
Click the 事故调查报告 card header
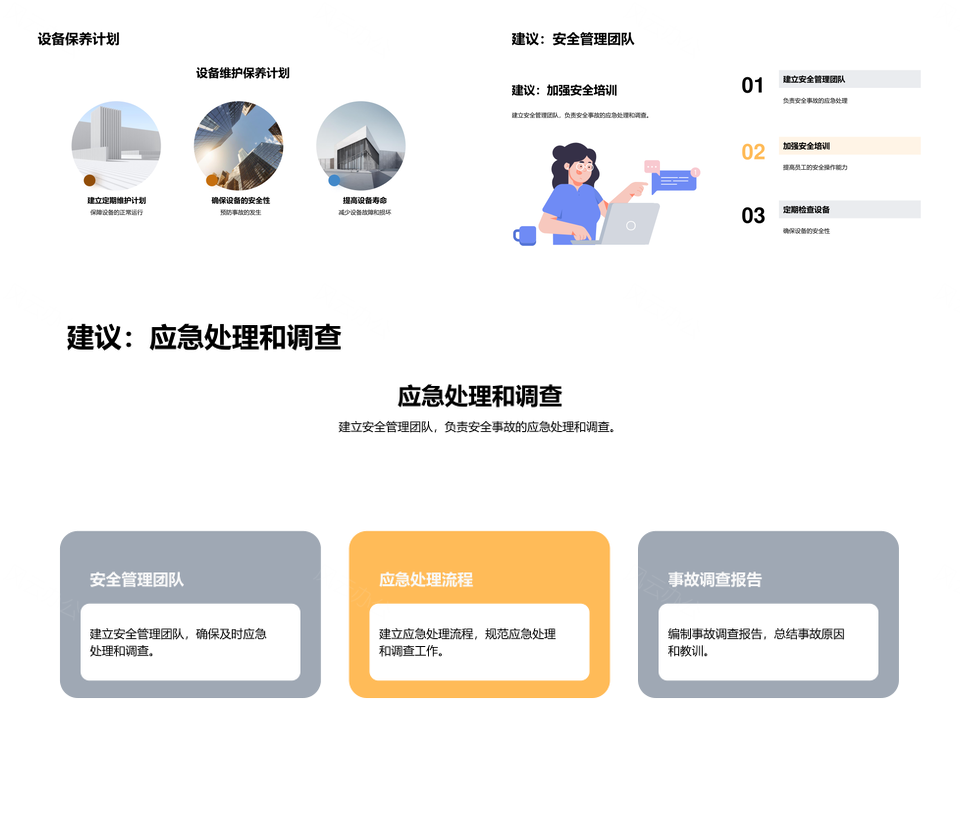pos(715,579)
